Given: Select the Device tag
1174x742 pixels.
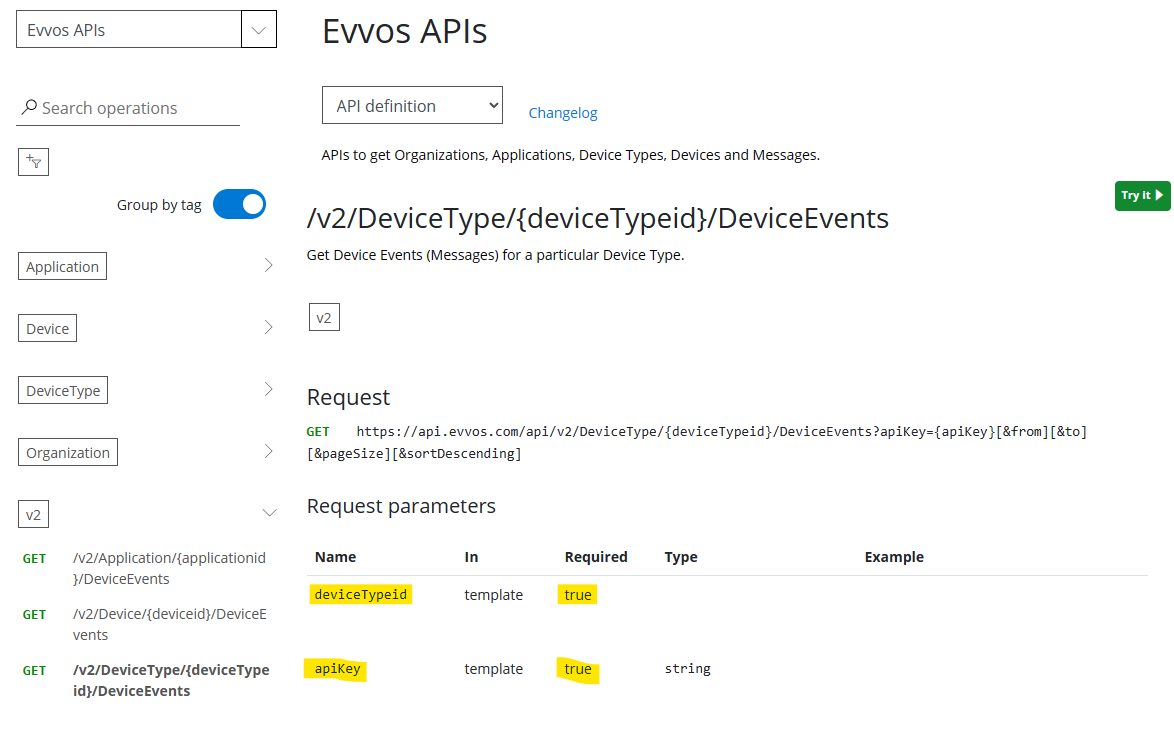Looking at the screenshot, I should (47, 329).
